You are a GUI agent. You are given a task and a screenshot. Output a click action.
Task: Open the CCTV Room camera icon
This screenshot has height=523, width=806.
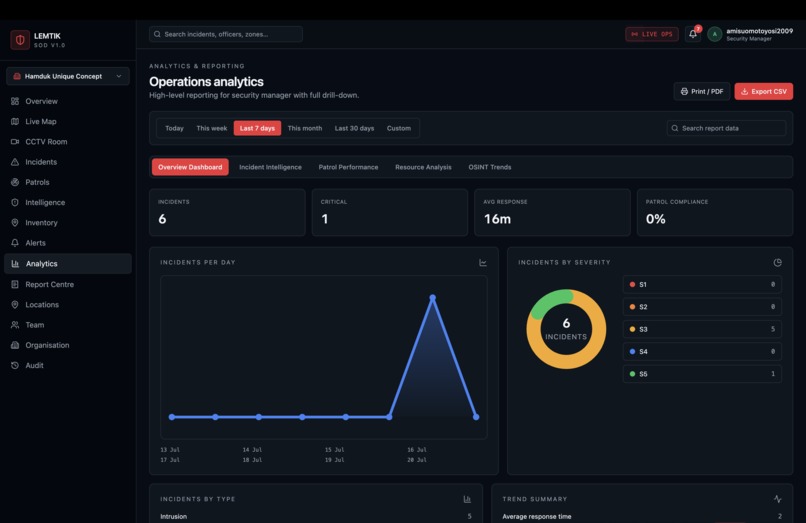tap(15, 141)
